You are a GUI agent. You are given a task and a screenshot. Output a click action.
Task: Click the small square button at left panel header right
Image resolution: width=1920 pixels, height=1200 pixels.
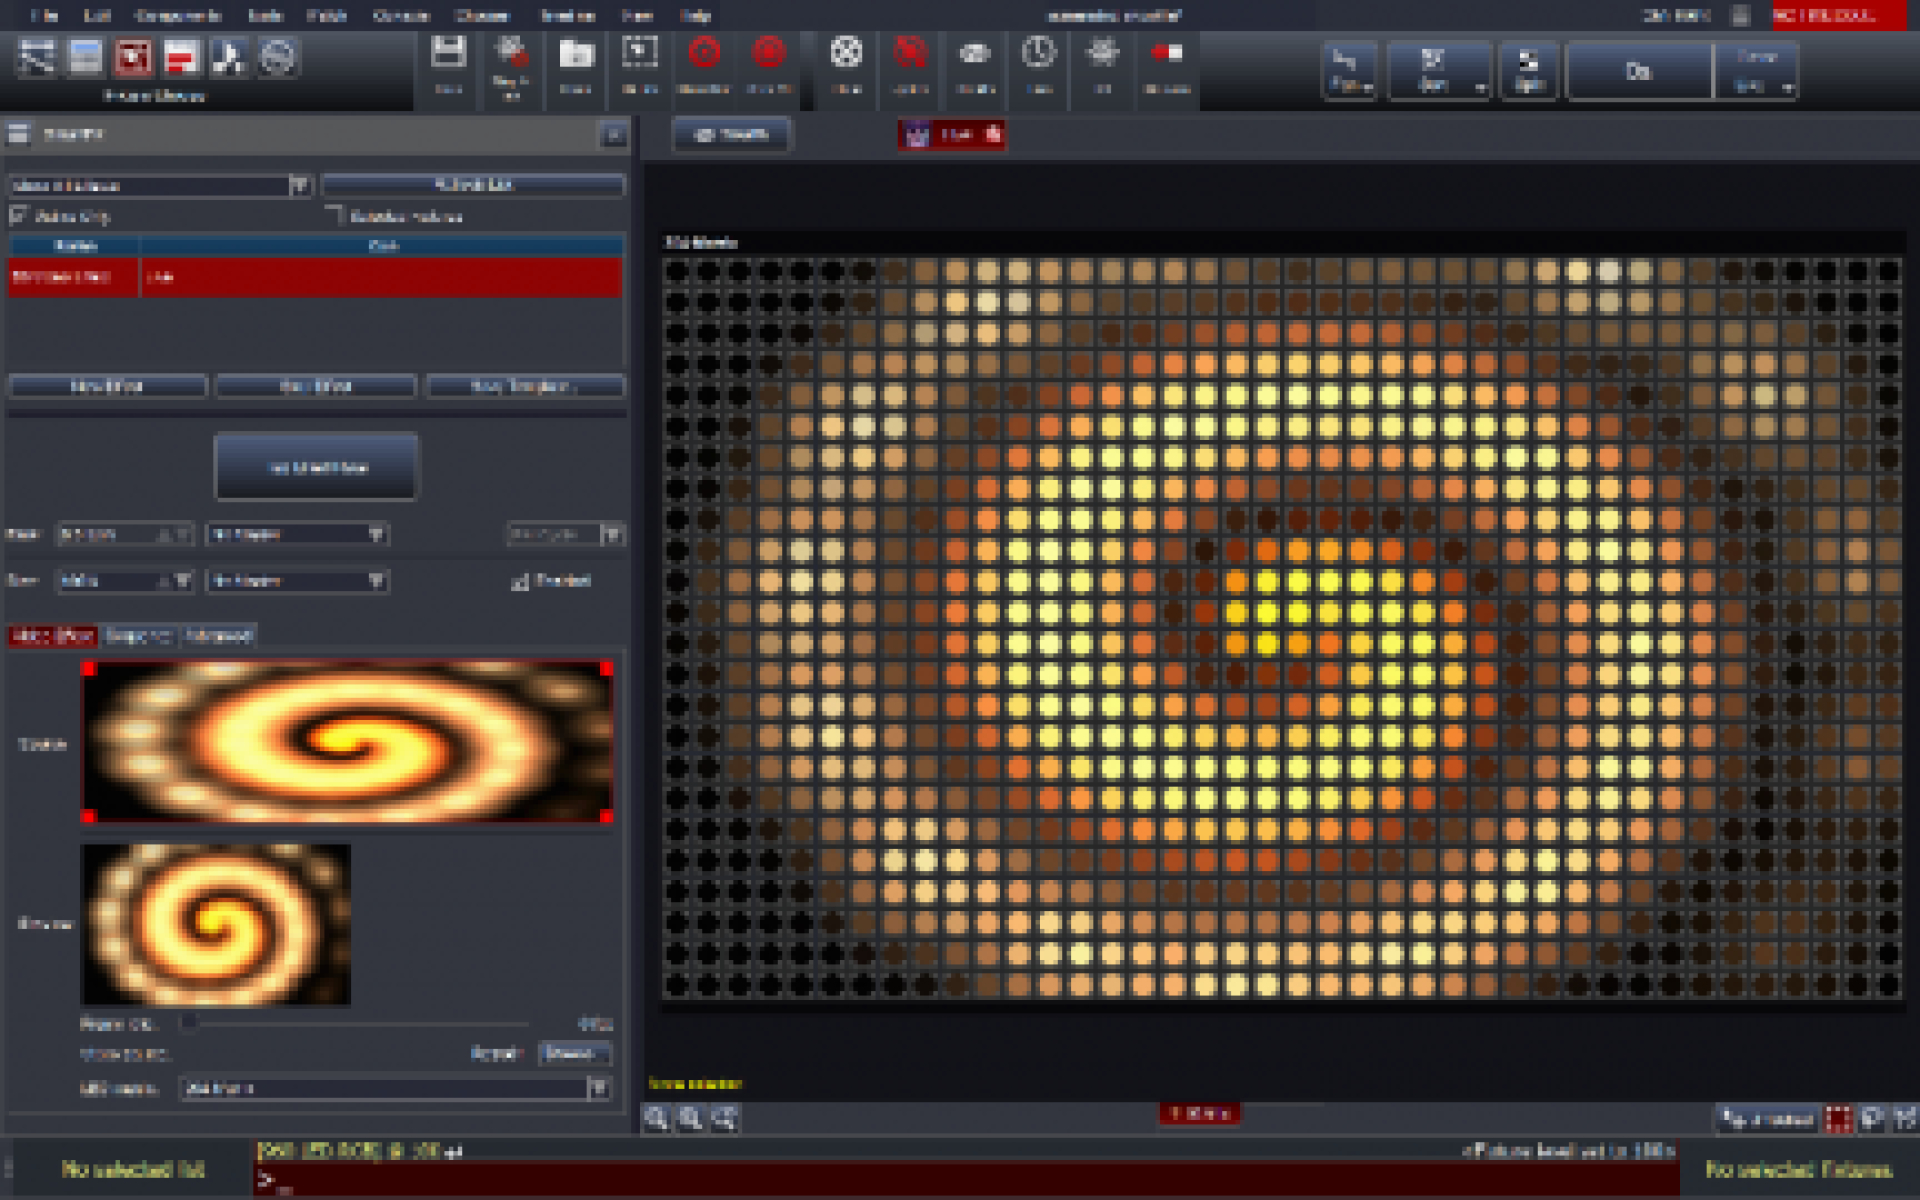(x=613, y=135)
